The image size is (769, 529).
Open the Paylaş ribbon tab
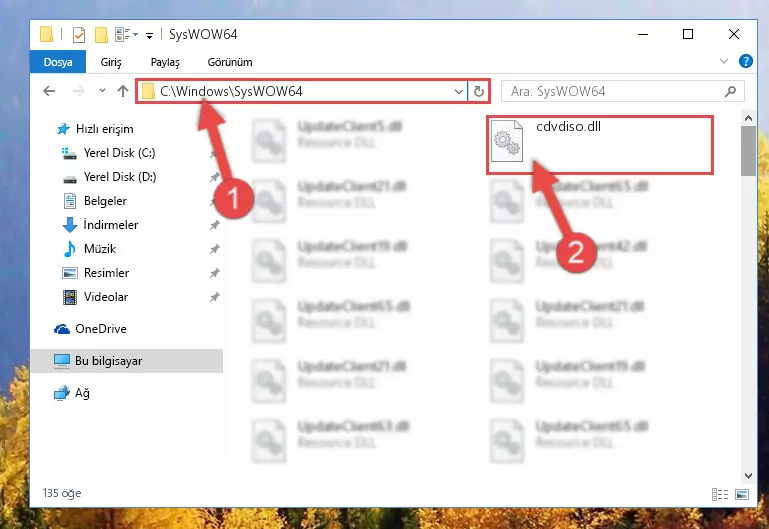click(165, 62)
